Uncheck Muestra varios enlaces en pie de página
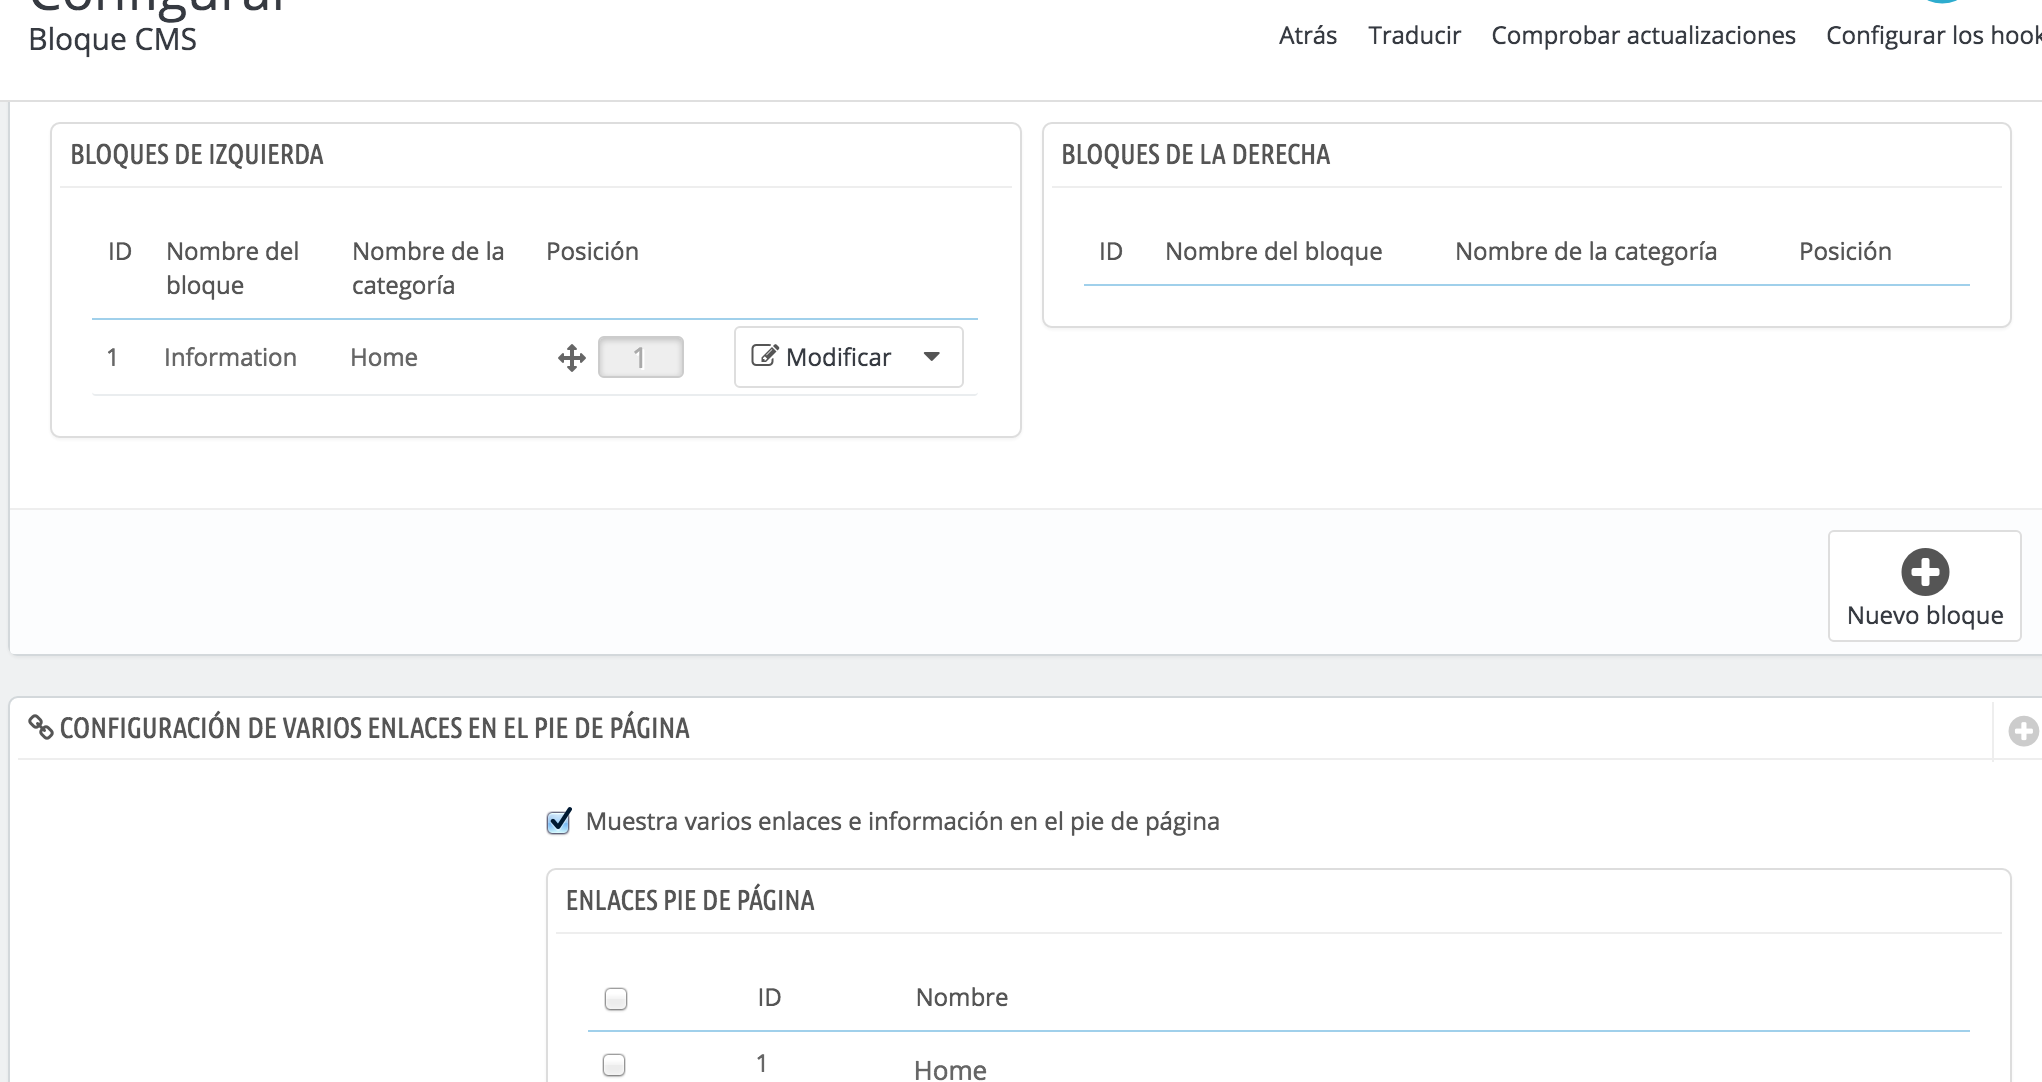Screen dimensions: 2042x1082 pos(559,822)
